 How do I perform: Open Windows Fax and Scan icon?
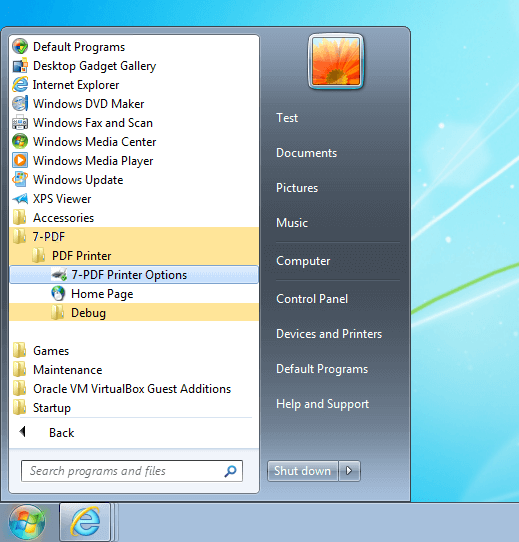[x=20, y=122]
